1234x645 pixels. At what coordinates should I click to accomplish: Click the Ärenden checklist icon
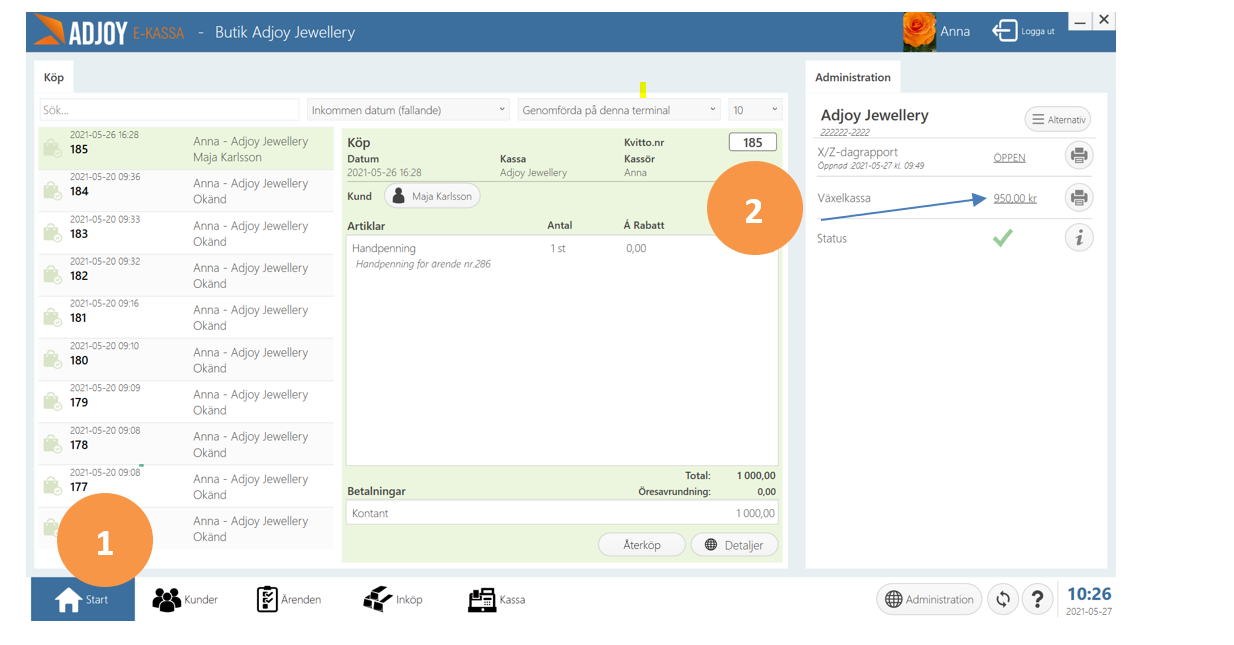click(x=267, y=599)
